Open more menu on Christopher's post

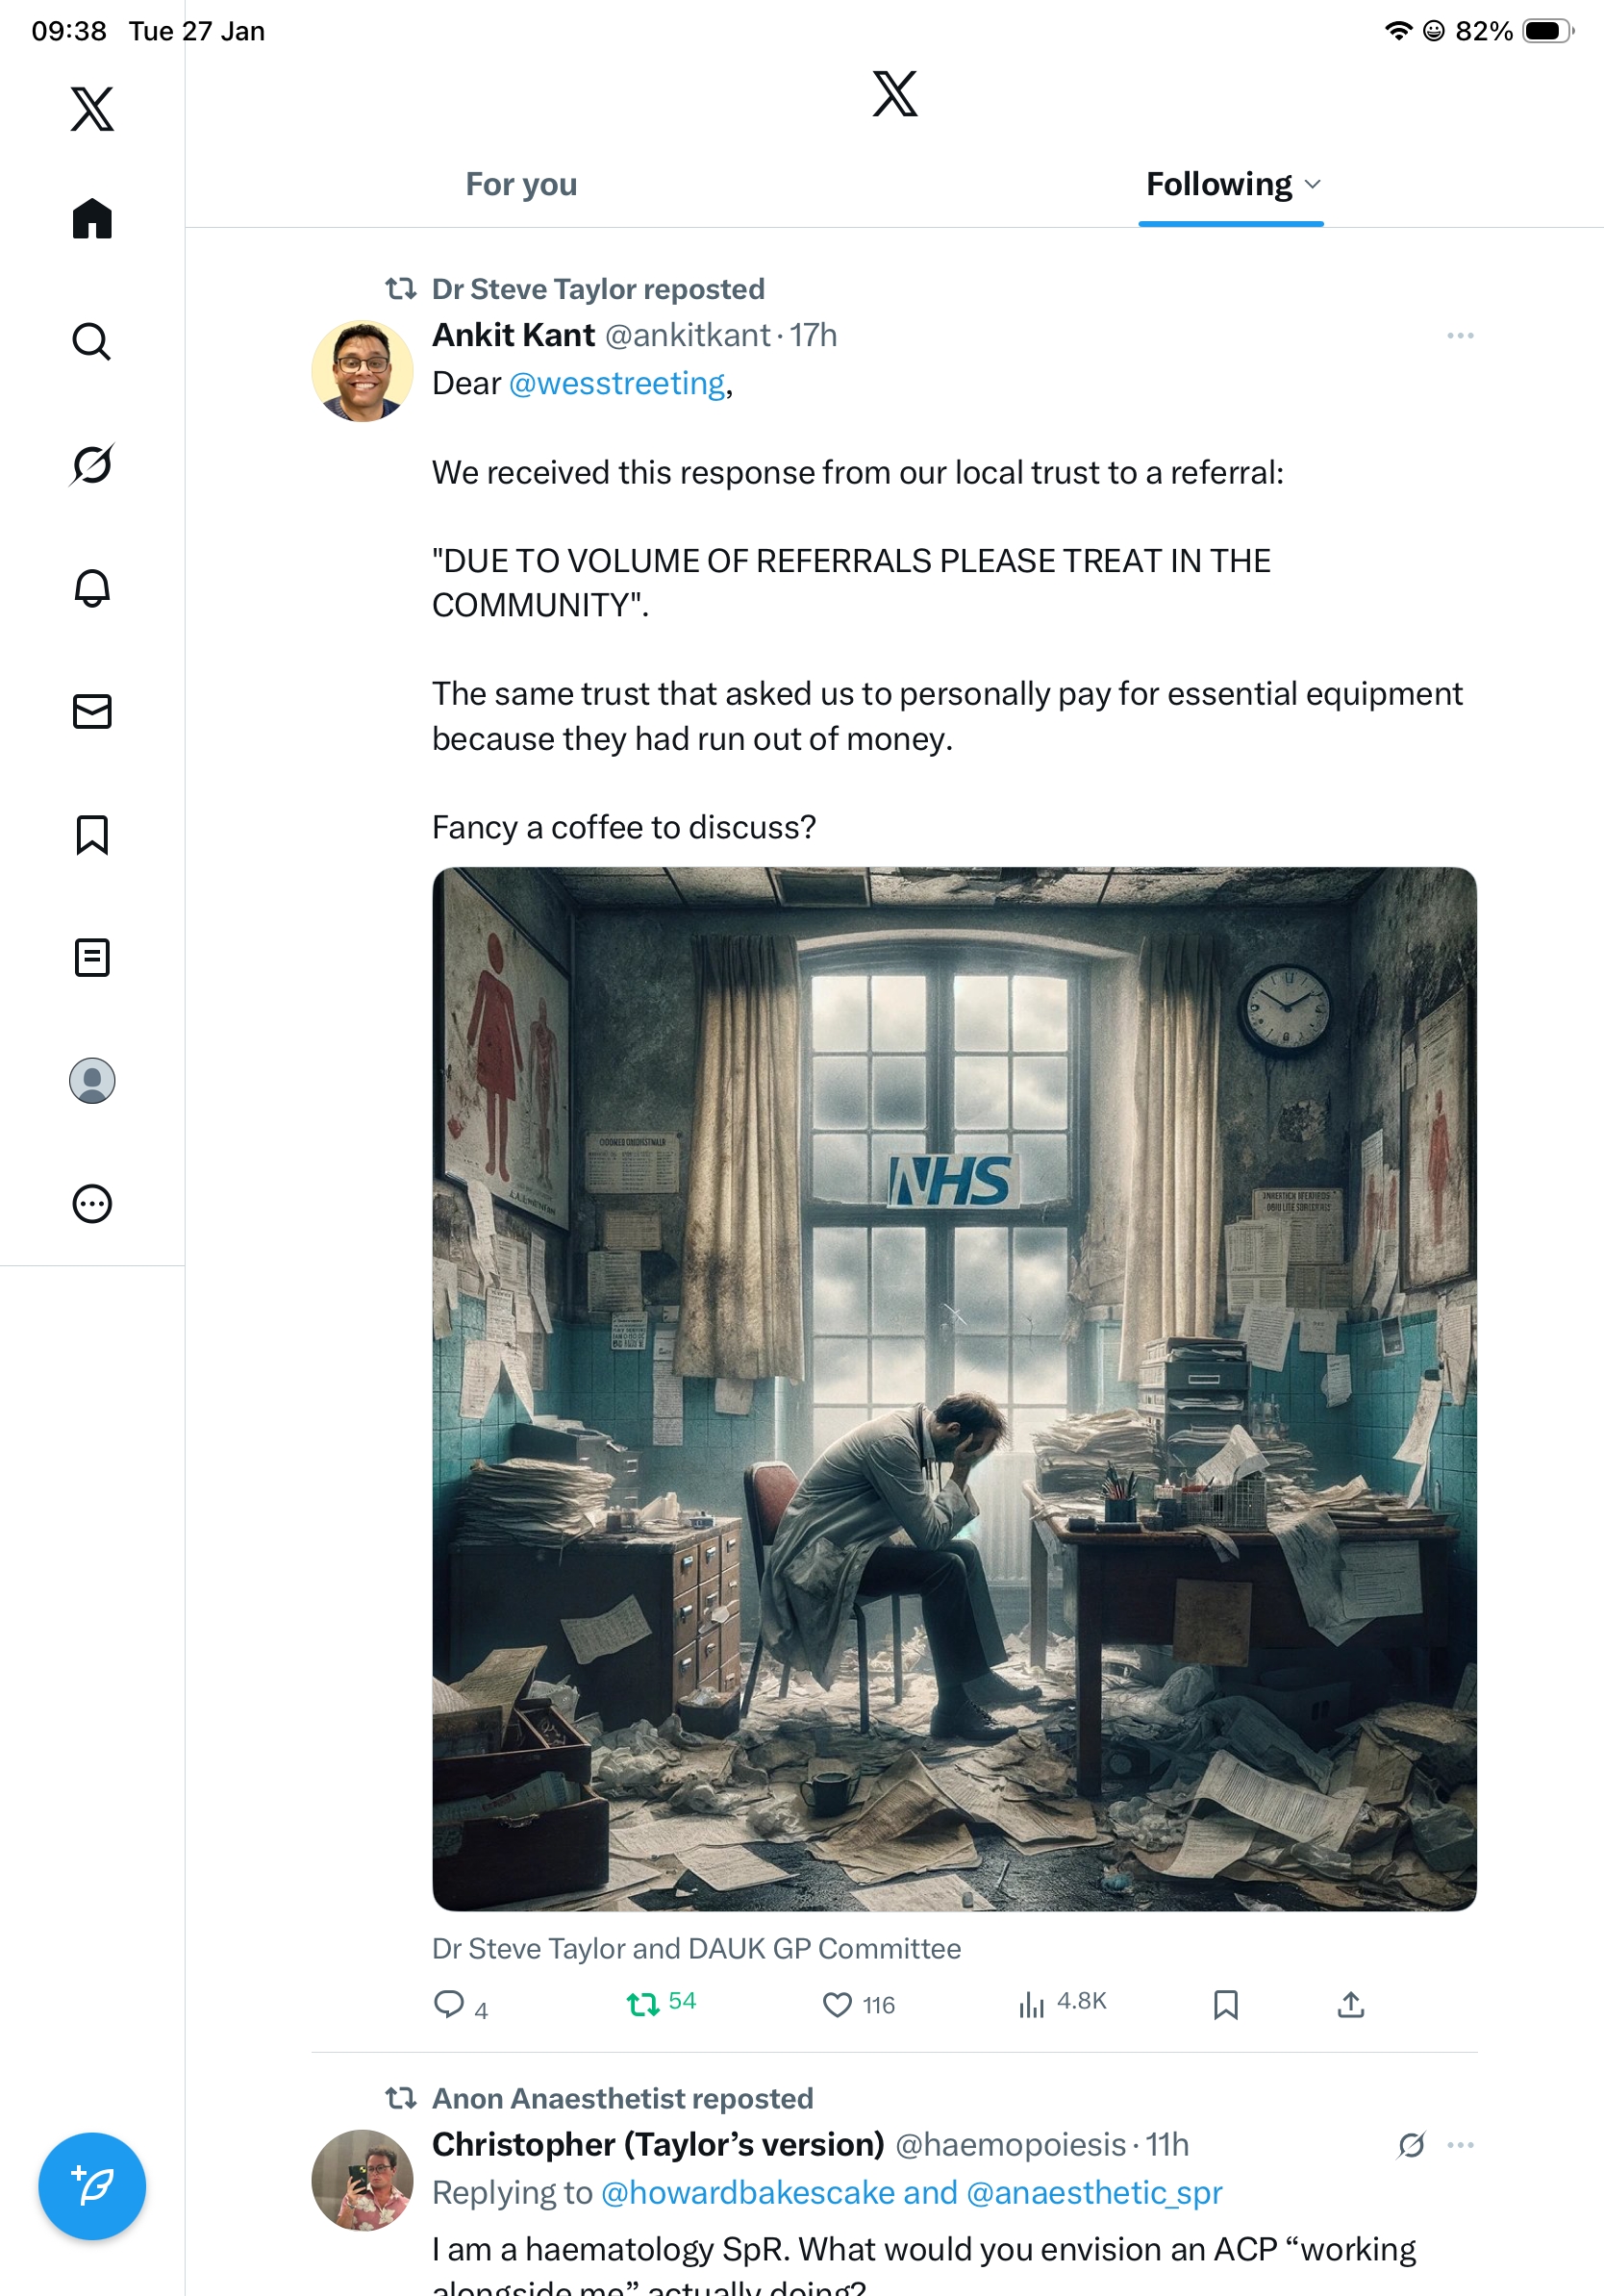tap(1460, 2145)
